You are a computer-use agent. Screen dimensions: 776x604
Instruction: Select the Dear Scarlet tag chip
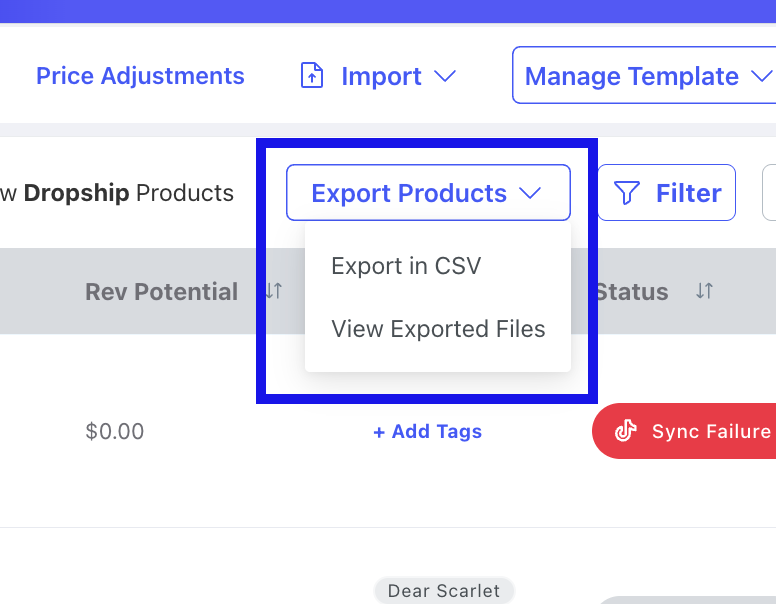coord(443,590)
